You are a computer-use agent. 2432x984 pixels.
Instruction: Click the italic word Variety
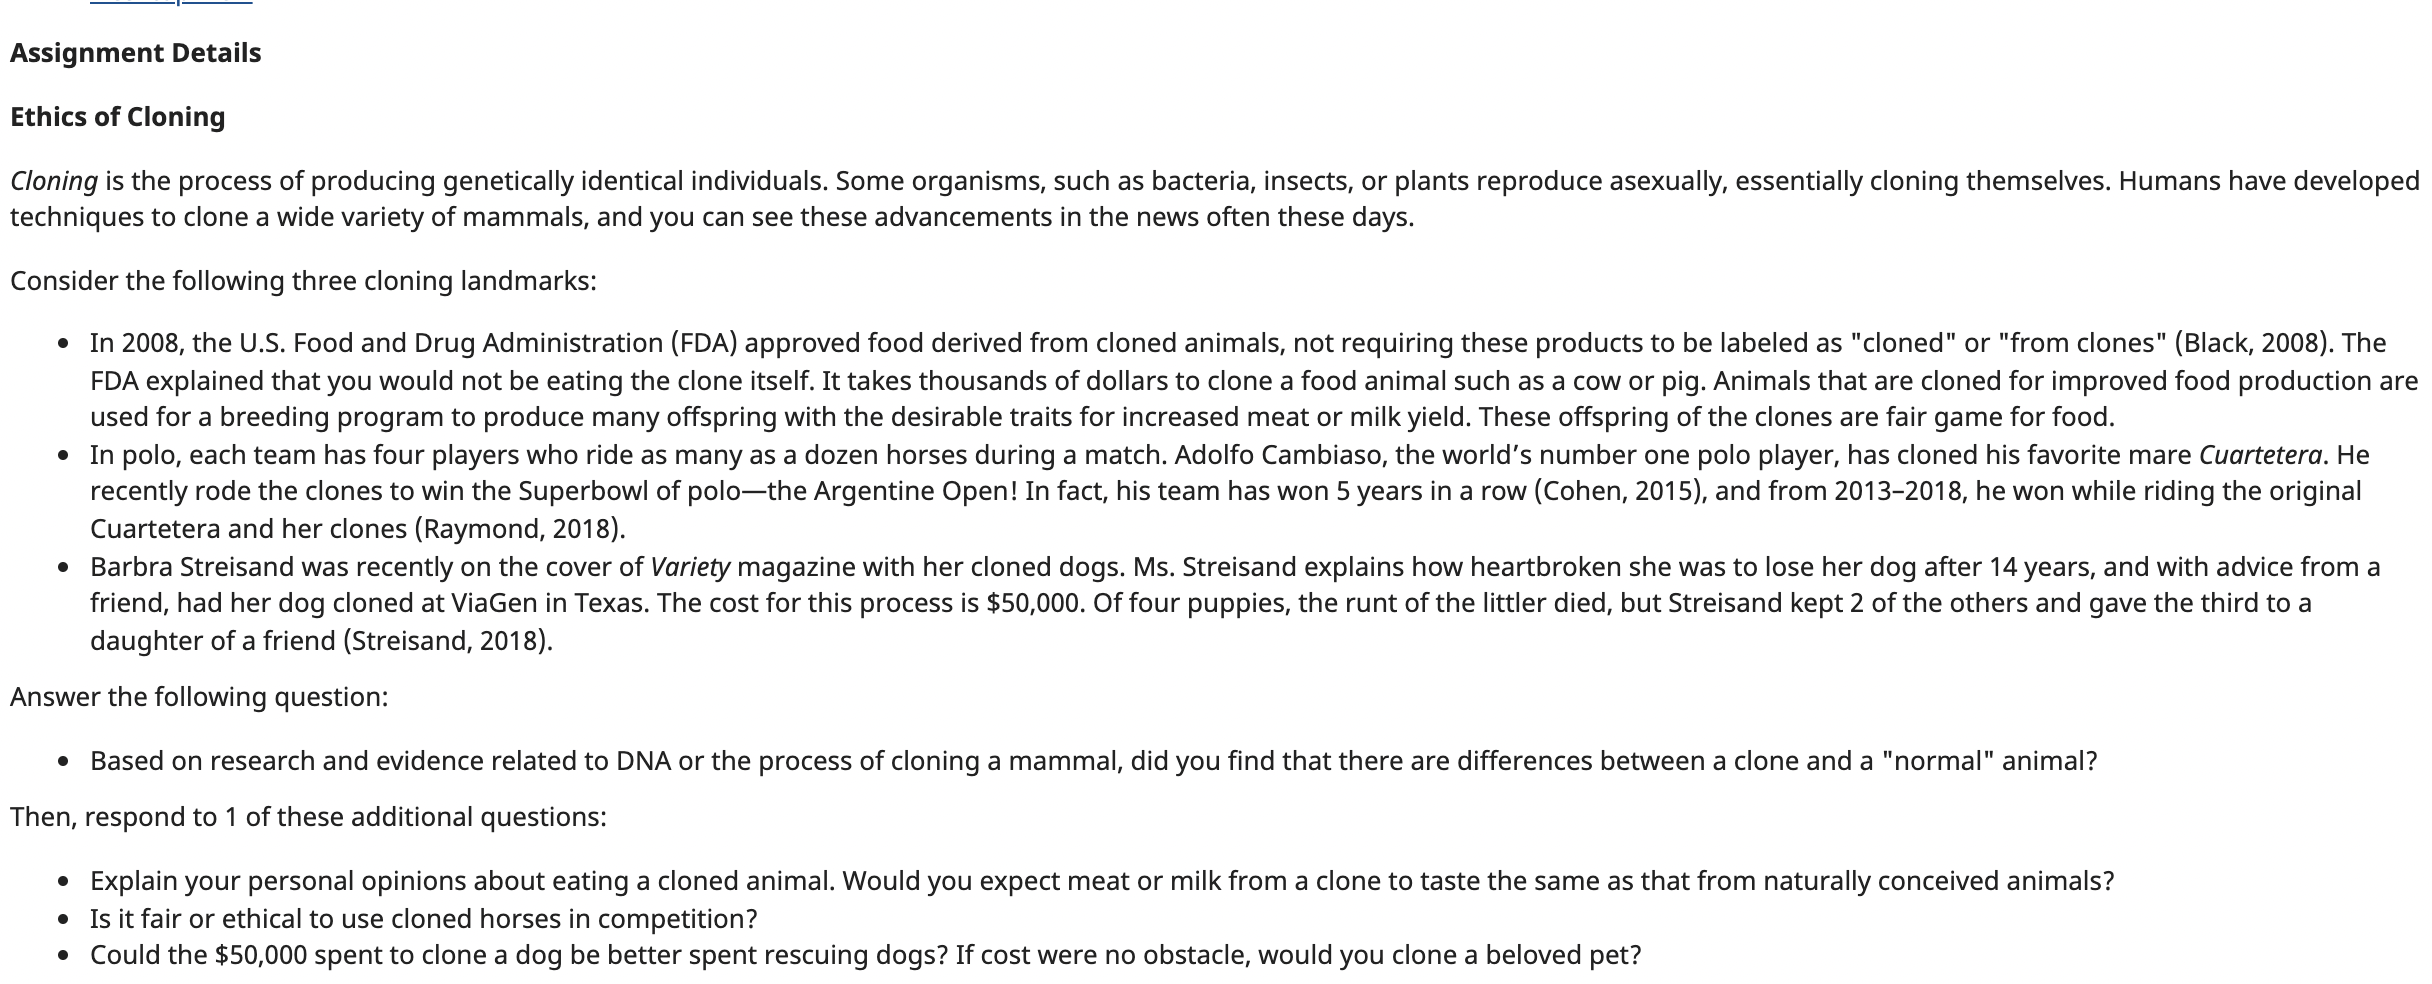point(690,567)
